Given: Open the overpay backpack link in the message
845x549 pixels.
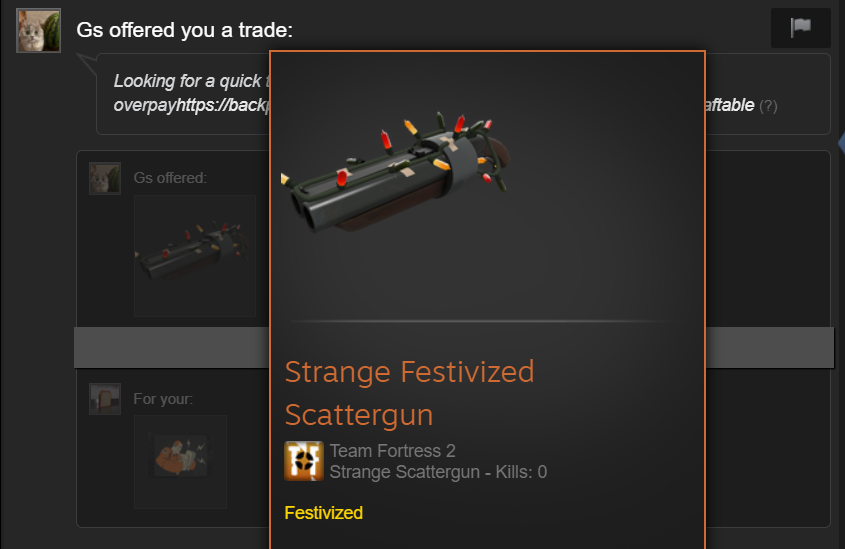Looking at the screenshot, I should click(191, 105).
